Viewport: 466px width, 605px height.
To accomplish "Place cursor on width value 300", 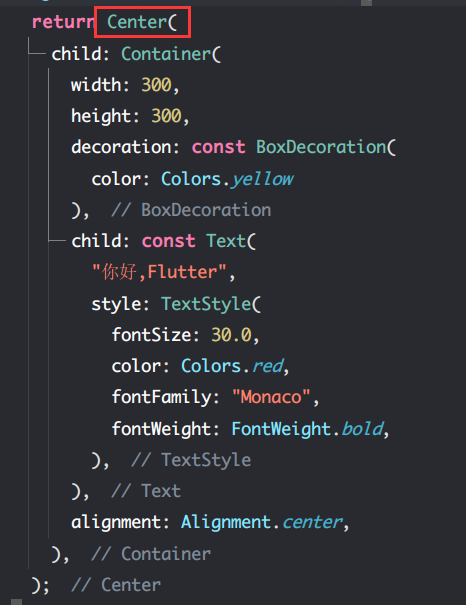I will pos(156,85).
